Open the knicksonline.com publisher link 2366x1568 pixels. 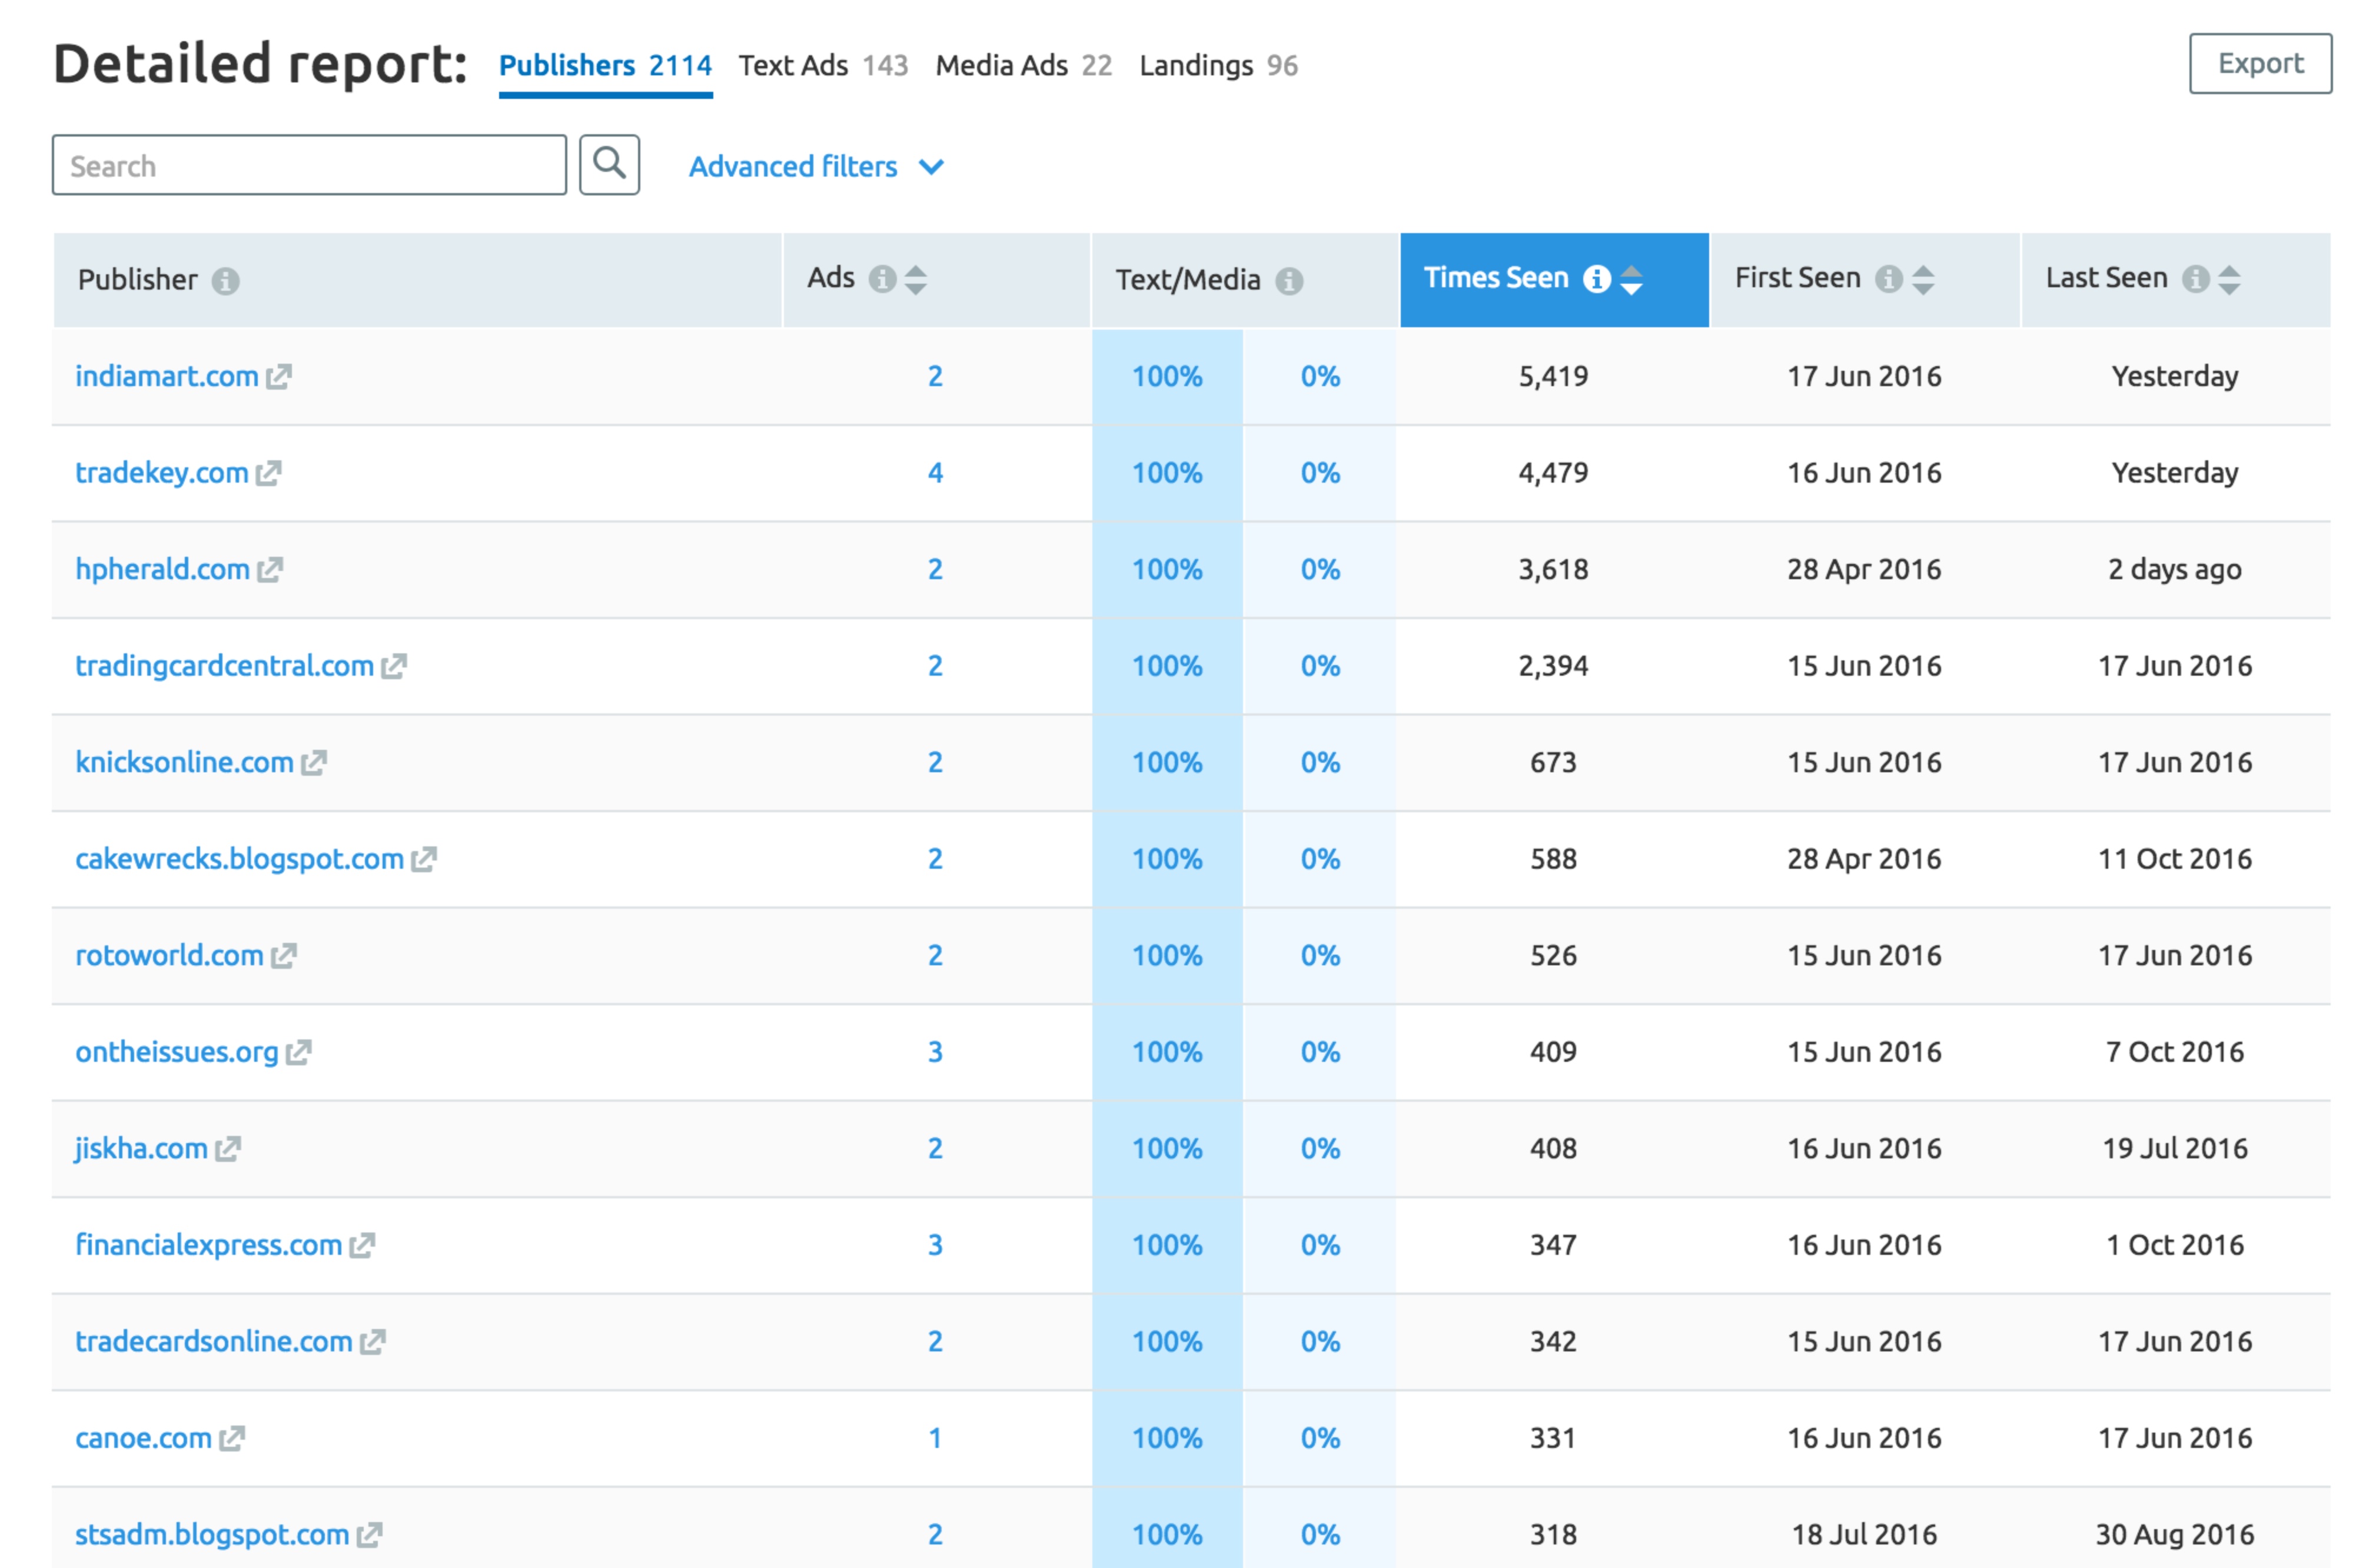tap(185, 762)
